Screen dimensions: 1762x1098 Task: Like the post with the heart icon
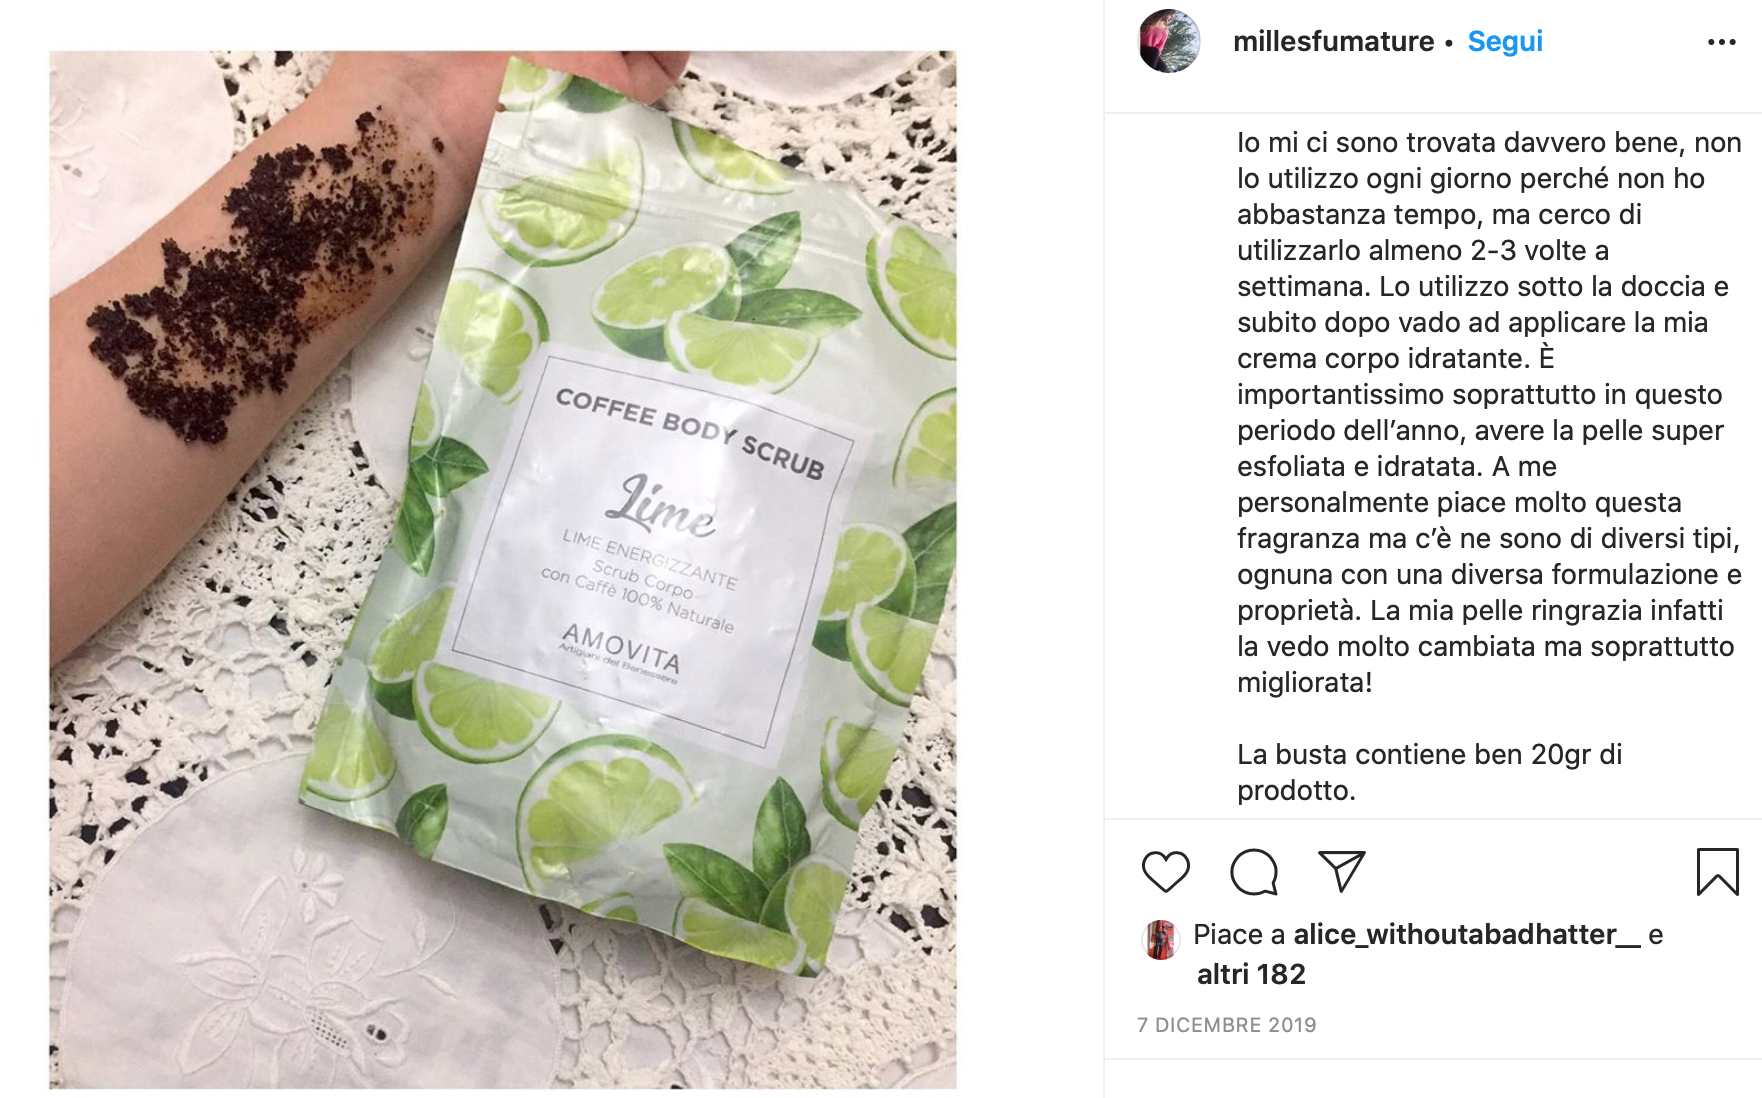point(1165,872)
